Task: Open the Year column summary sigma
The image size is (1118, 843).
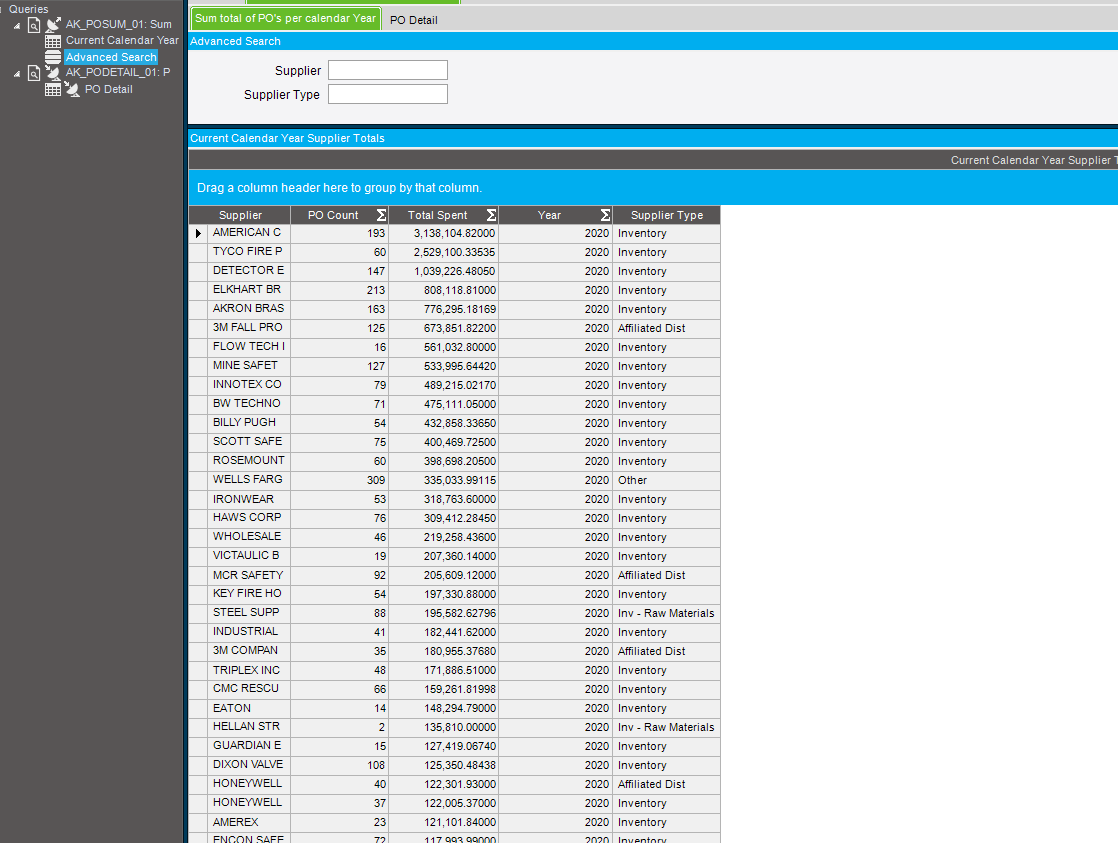Action: [605, 215]
